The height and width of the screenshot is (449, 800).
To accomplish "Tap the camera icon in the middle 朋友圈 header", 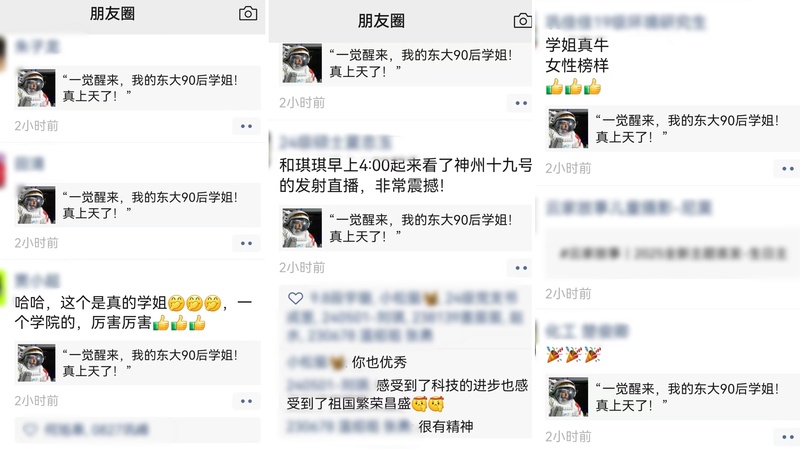I will coord(522,21).
